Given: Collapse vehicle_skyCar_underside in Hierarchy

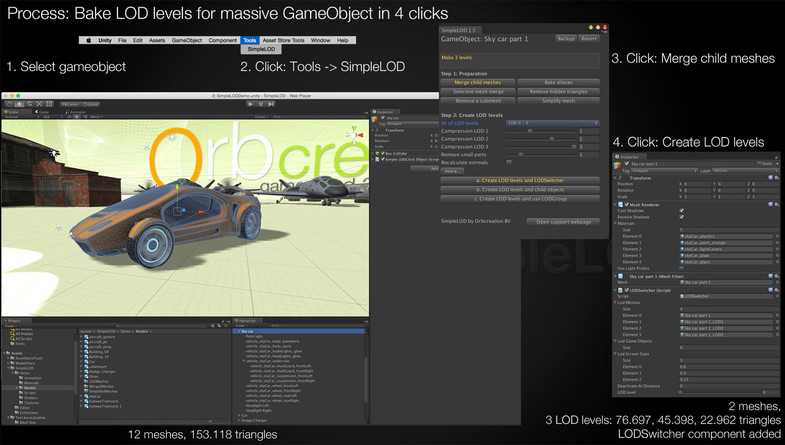Looking at the screenshot, I should coord(243,361).
